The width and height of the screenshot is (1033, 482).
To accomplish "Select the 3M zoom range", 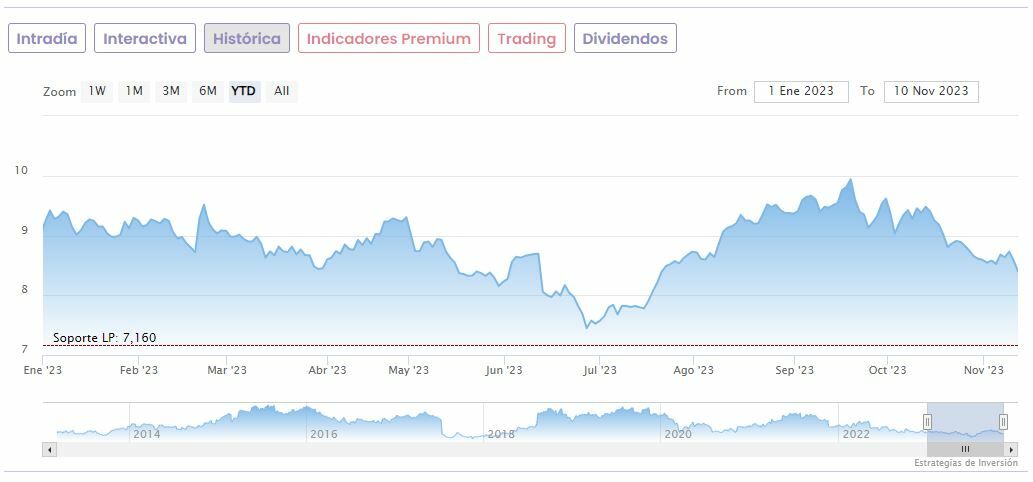I will coord(171,91).
